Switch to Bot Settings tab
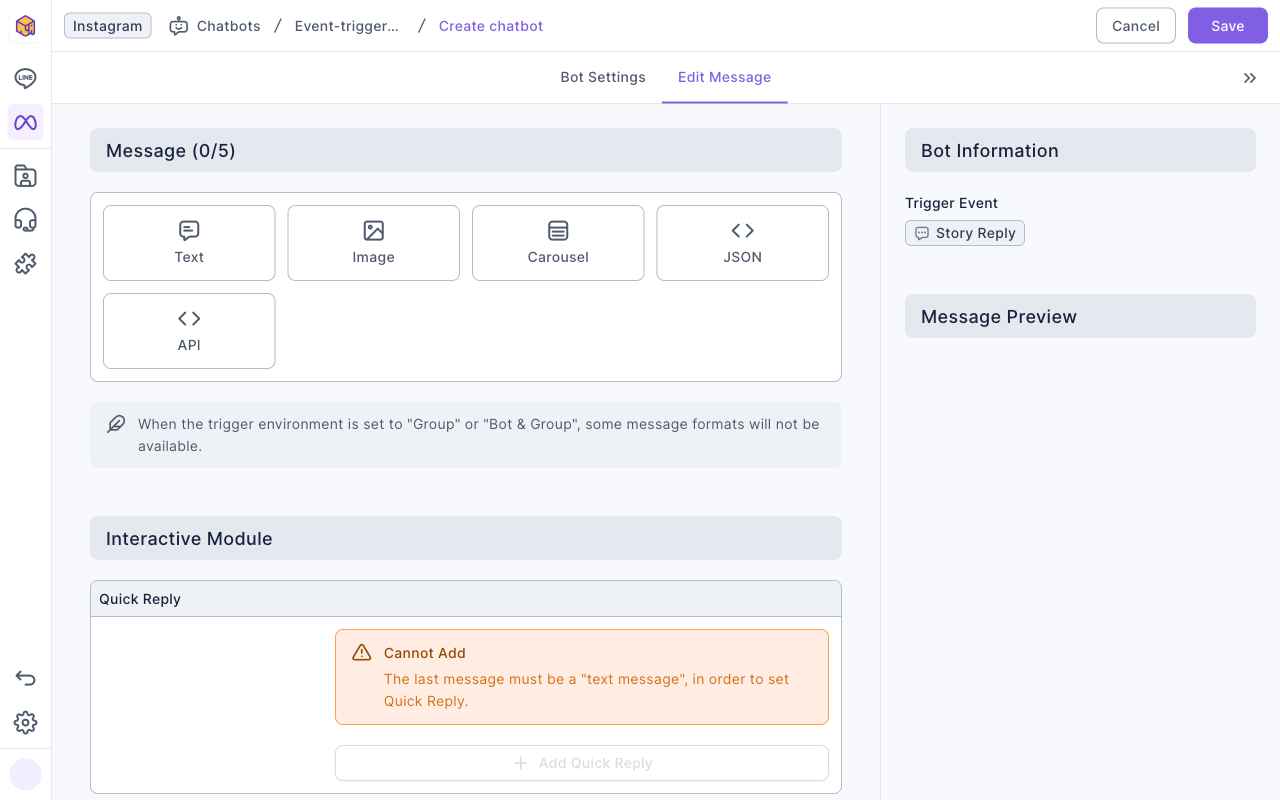1280x800 pixels. (603, 77)
